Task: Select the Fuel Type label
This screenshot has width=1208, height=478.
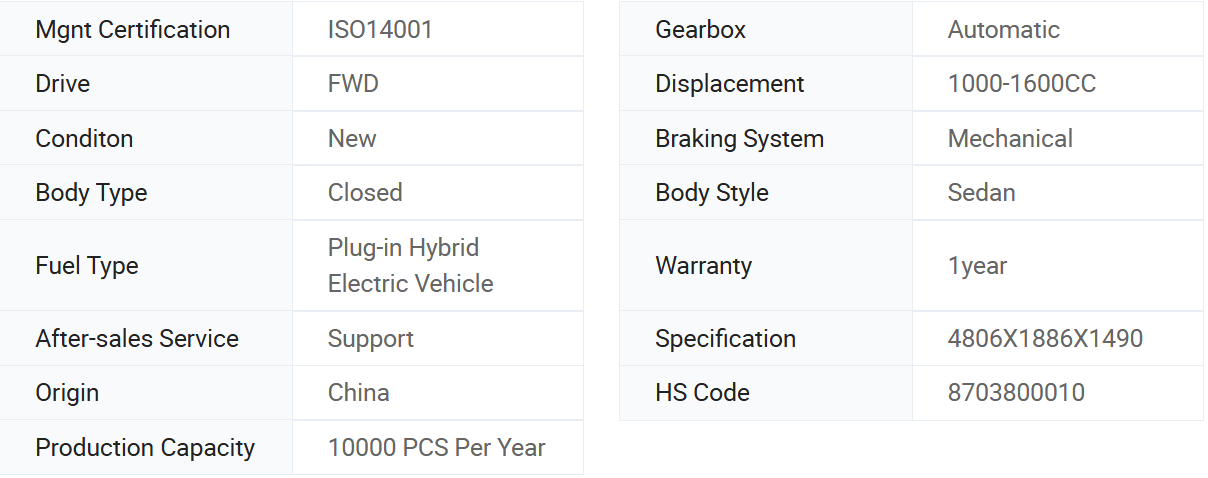Action: [87, 265]
